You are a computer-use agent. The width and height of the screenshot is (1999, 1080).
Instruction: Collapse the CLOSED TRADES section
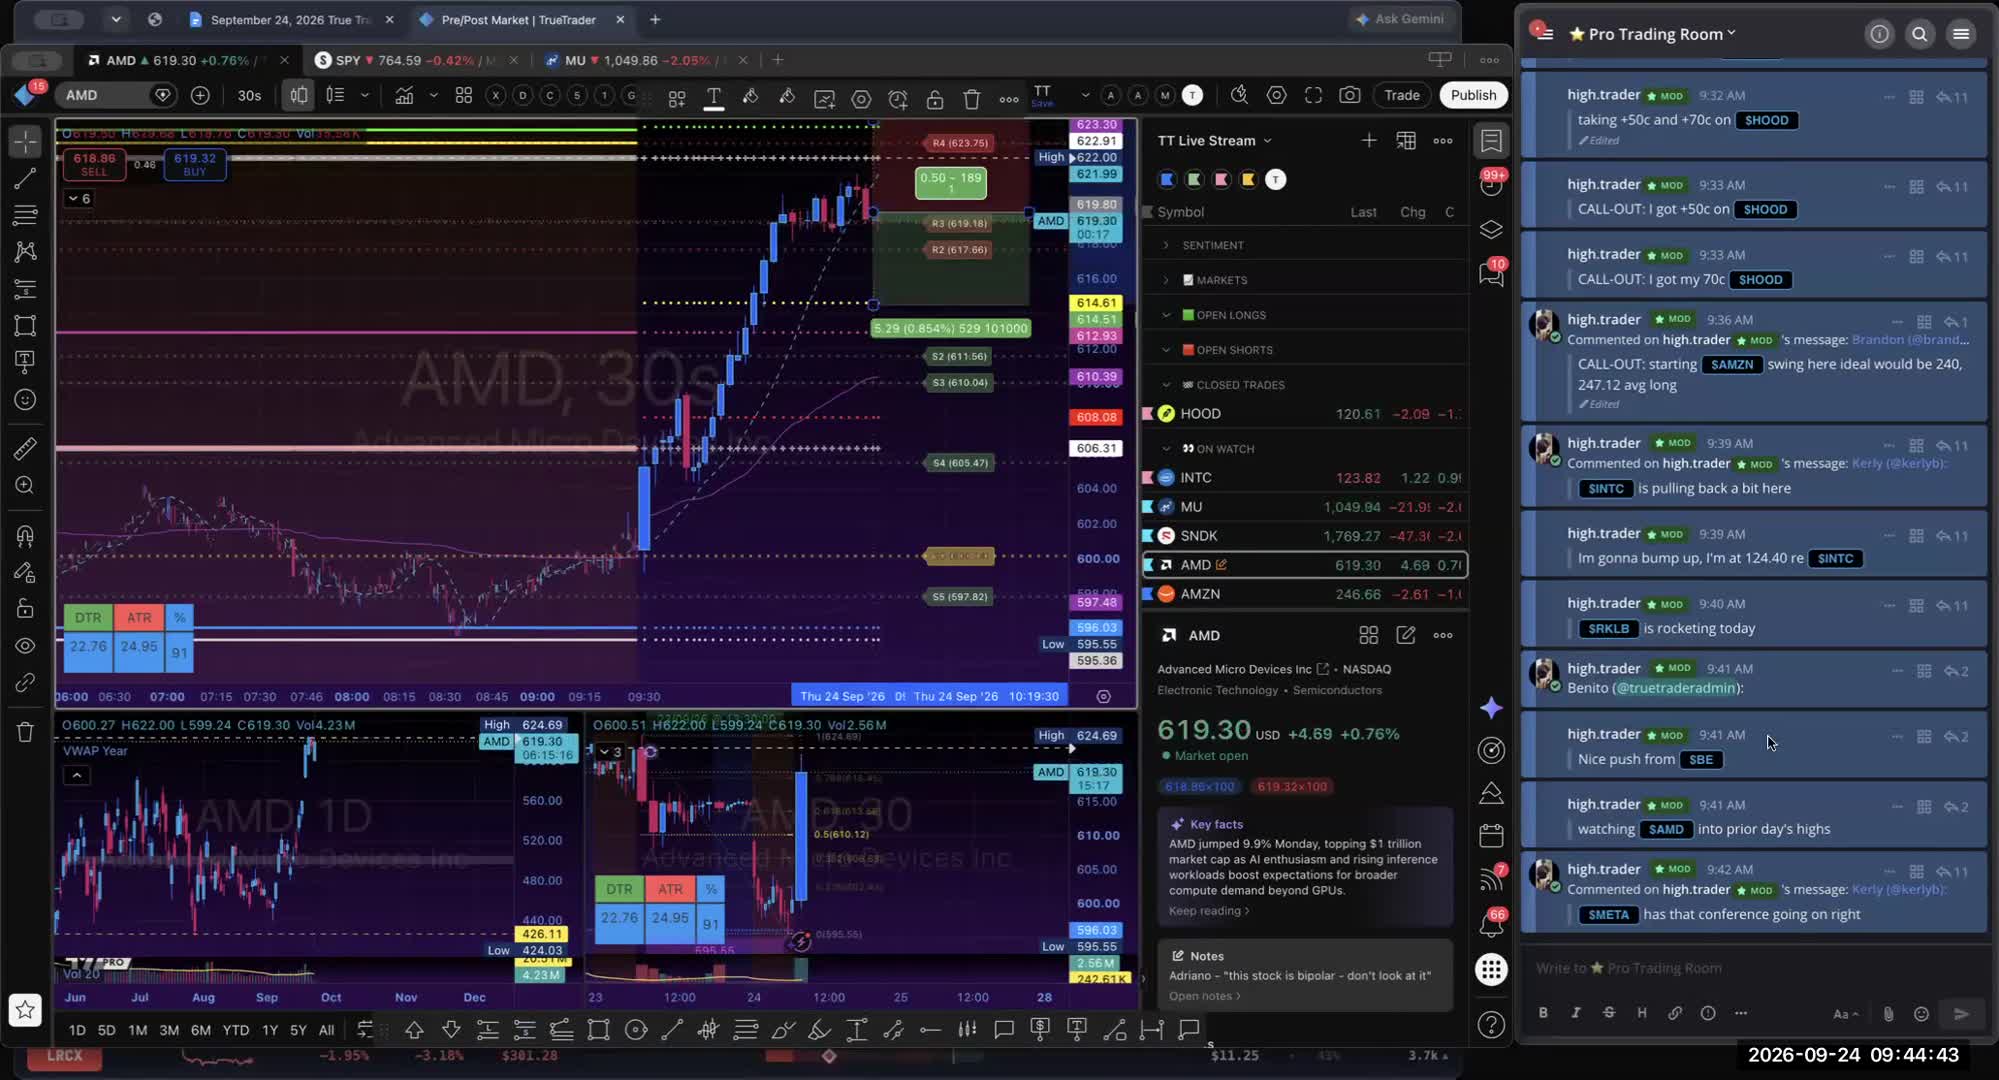[x=1166, y=385]
